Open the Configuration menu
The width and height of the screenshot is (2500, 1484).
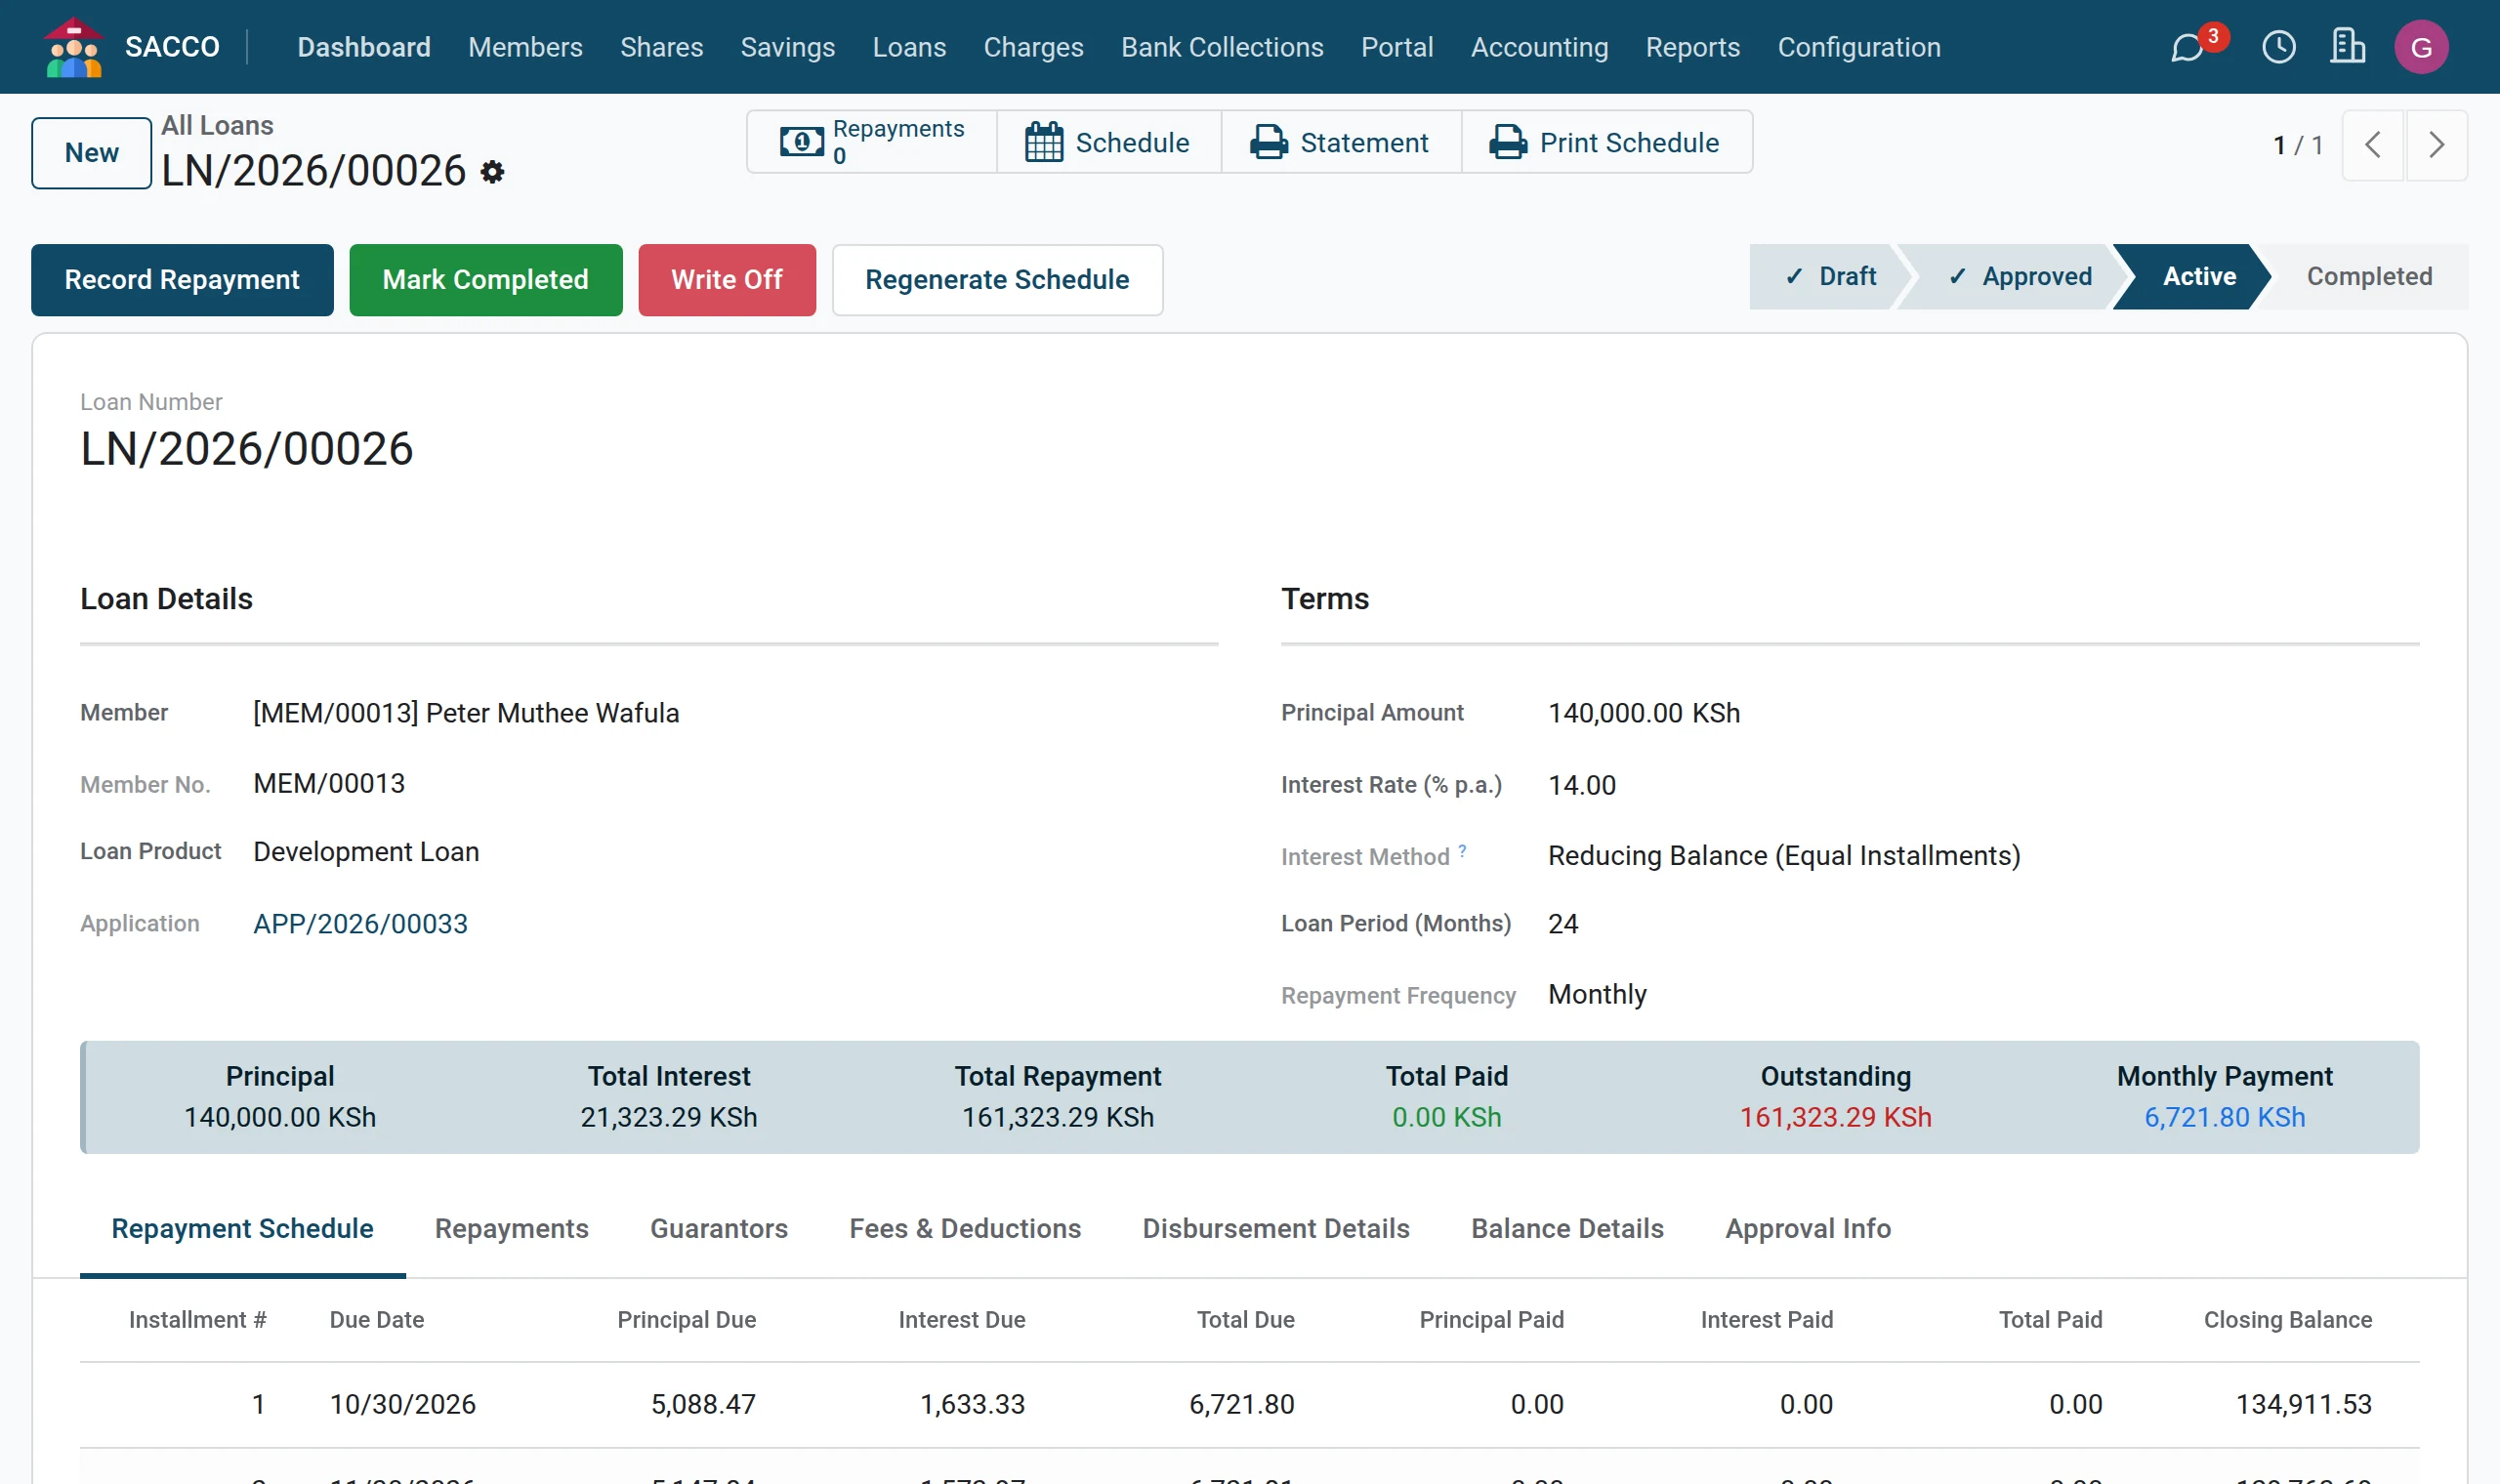tap(1858, 47)
